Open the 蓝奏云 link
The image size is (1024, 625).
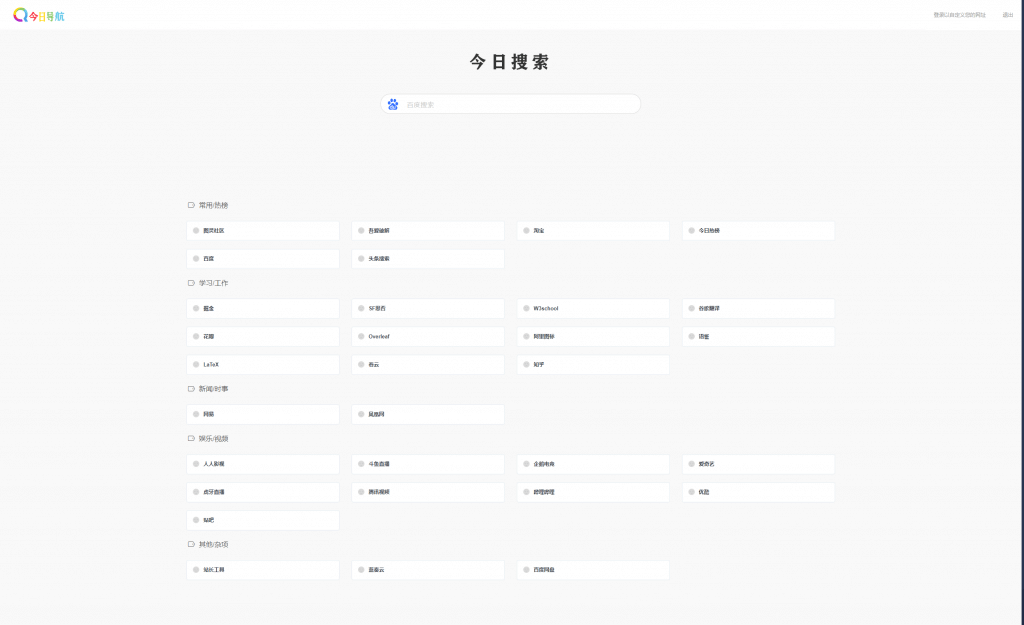click(428, 569)
